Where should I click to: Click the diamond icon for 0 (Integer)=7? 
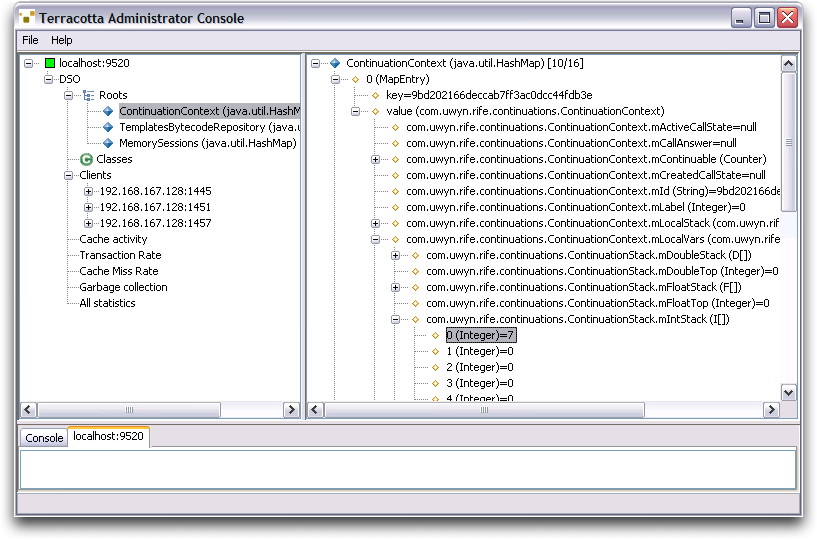pos(436,335)
